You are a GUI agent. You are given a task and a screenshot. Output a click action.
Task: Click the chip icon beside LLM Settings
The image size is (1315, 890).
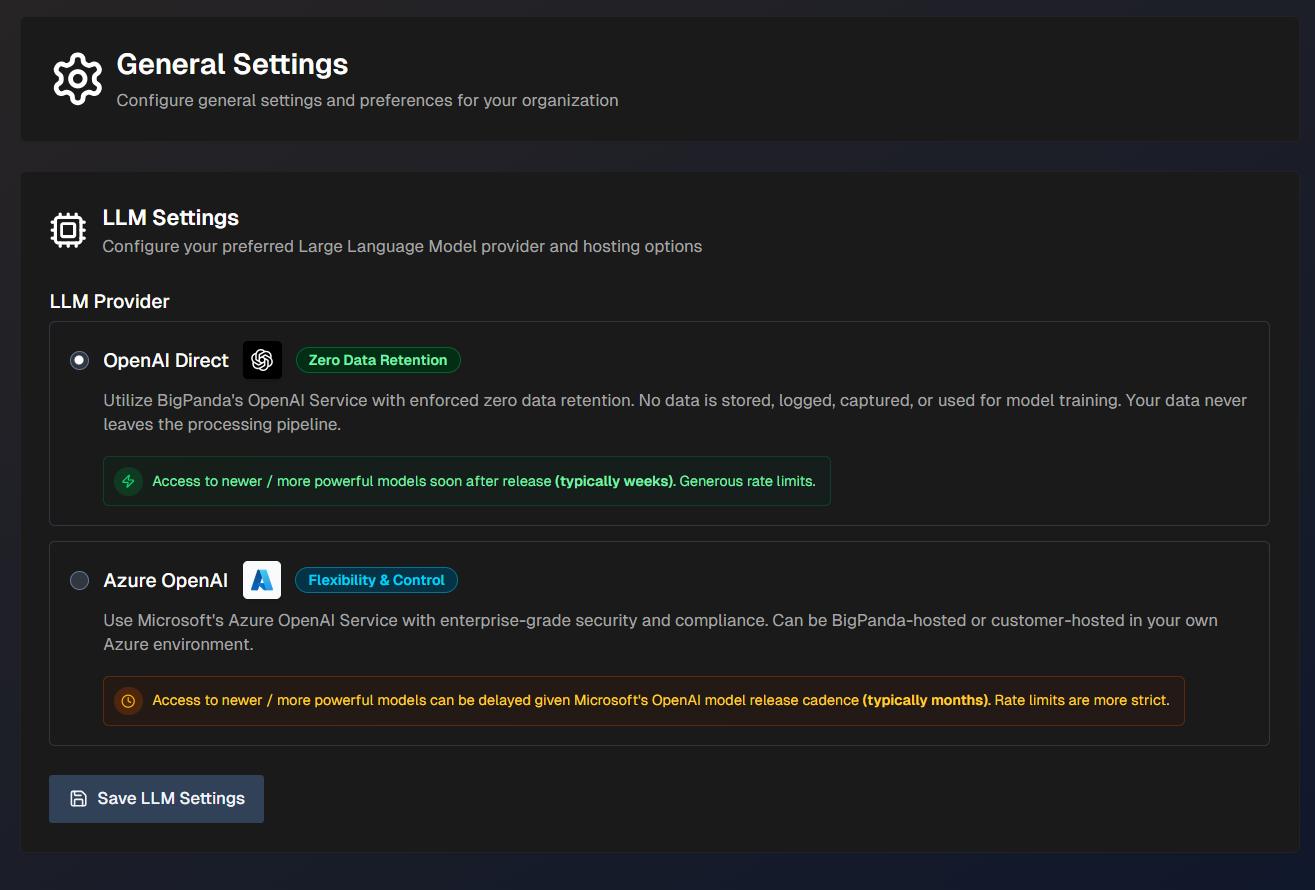pyautogui.click(x=67, y=230)
